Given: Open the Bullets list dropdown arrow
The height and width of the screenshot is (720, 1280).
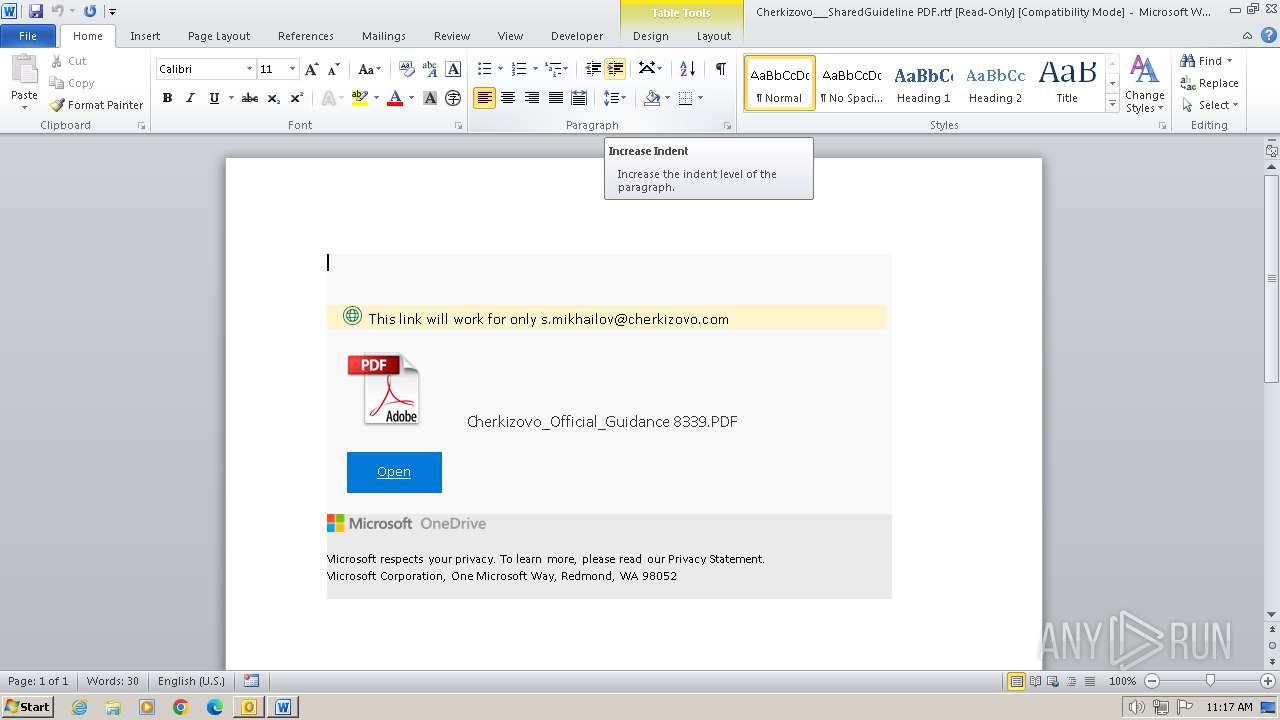Looking at the screenshot, I should [x=501, y=69].
